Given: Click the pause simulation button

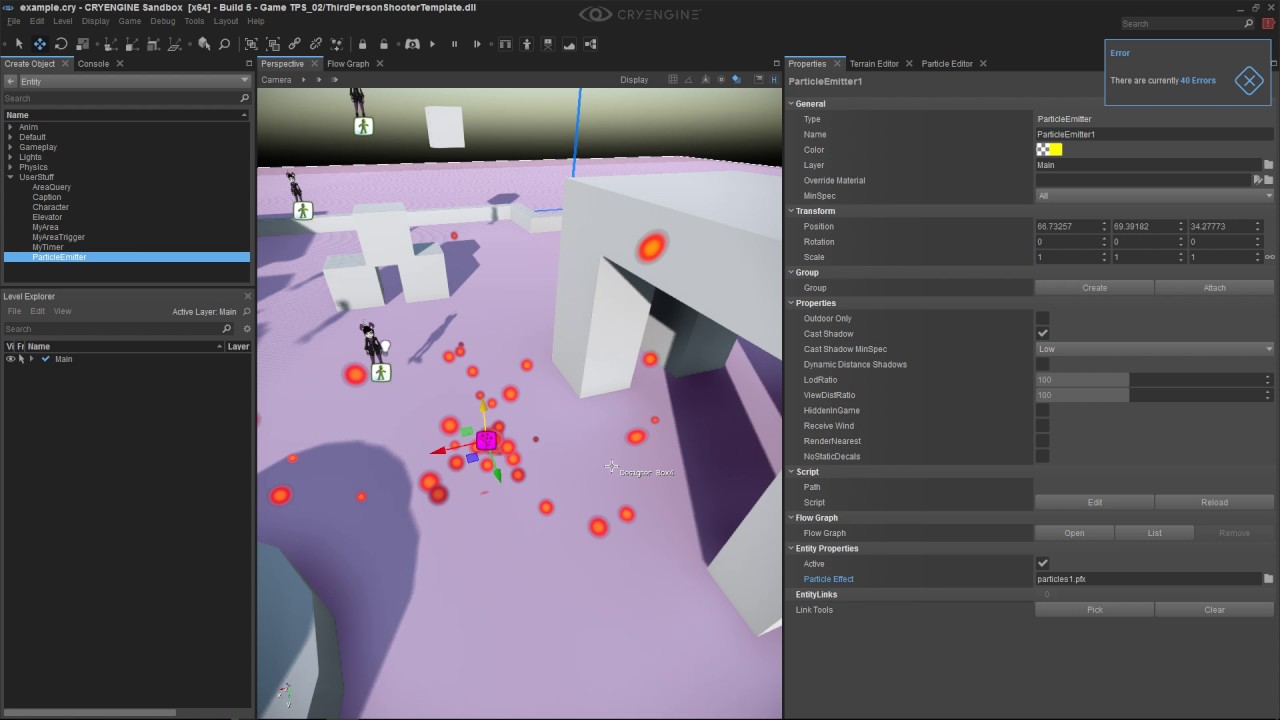Looking at the screenshot, I should [454, 44].
